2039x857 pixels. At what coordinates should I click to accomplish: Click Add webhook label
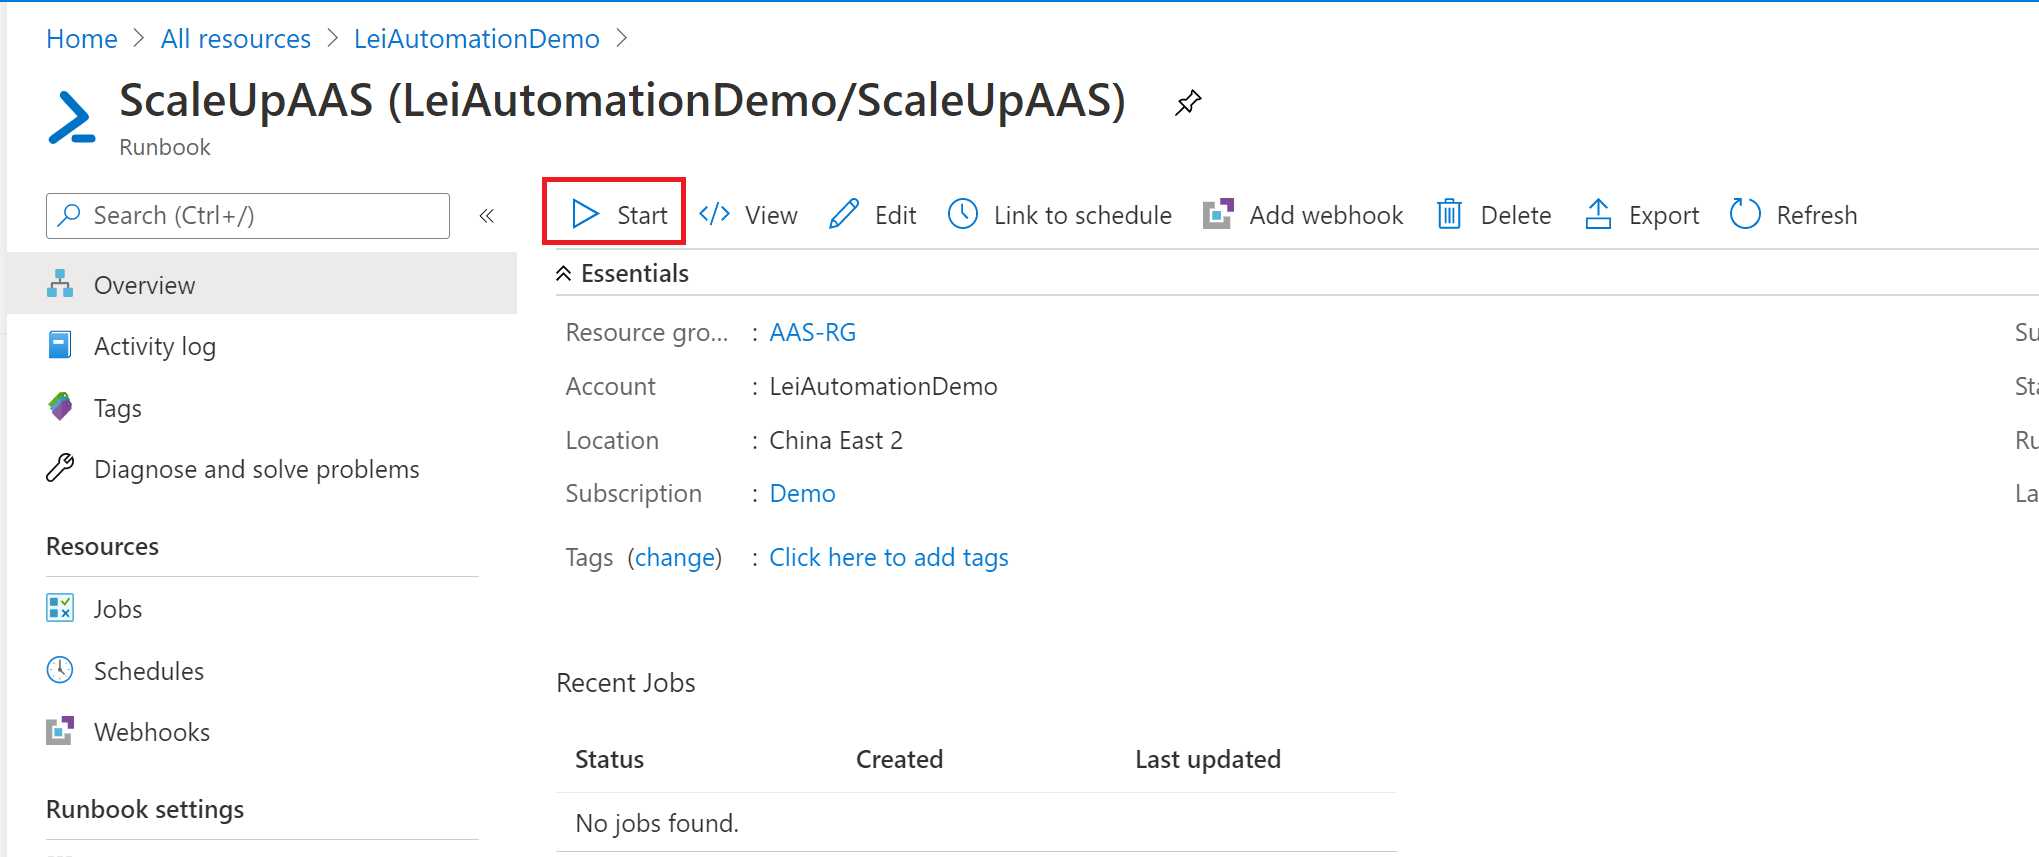(x=1327, y=215)
